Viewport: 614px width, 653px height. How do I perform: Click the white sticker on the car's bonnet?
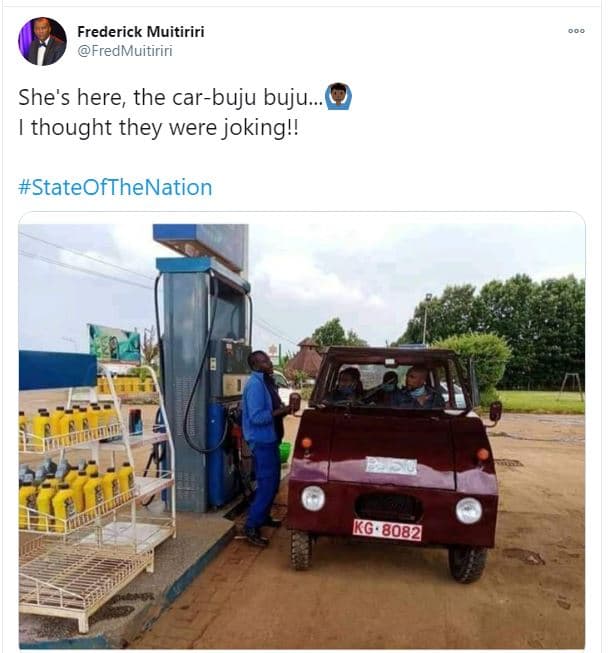[390, 465]
